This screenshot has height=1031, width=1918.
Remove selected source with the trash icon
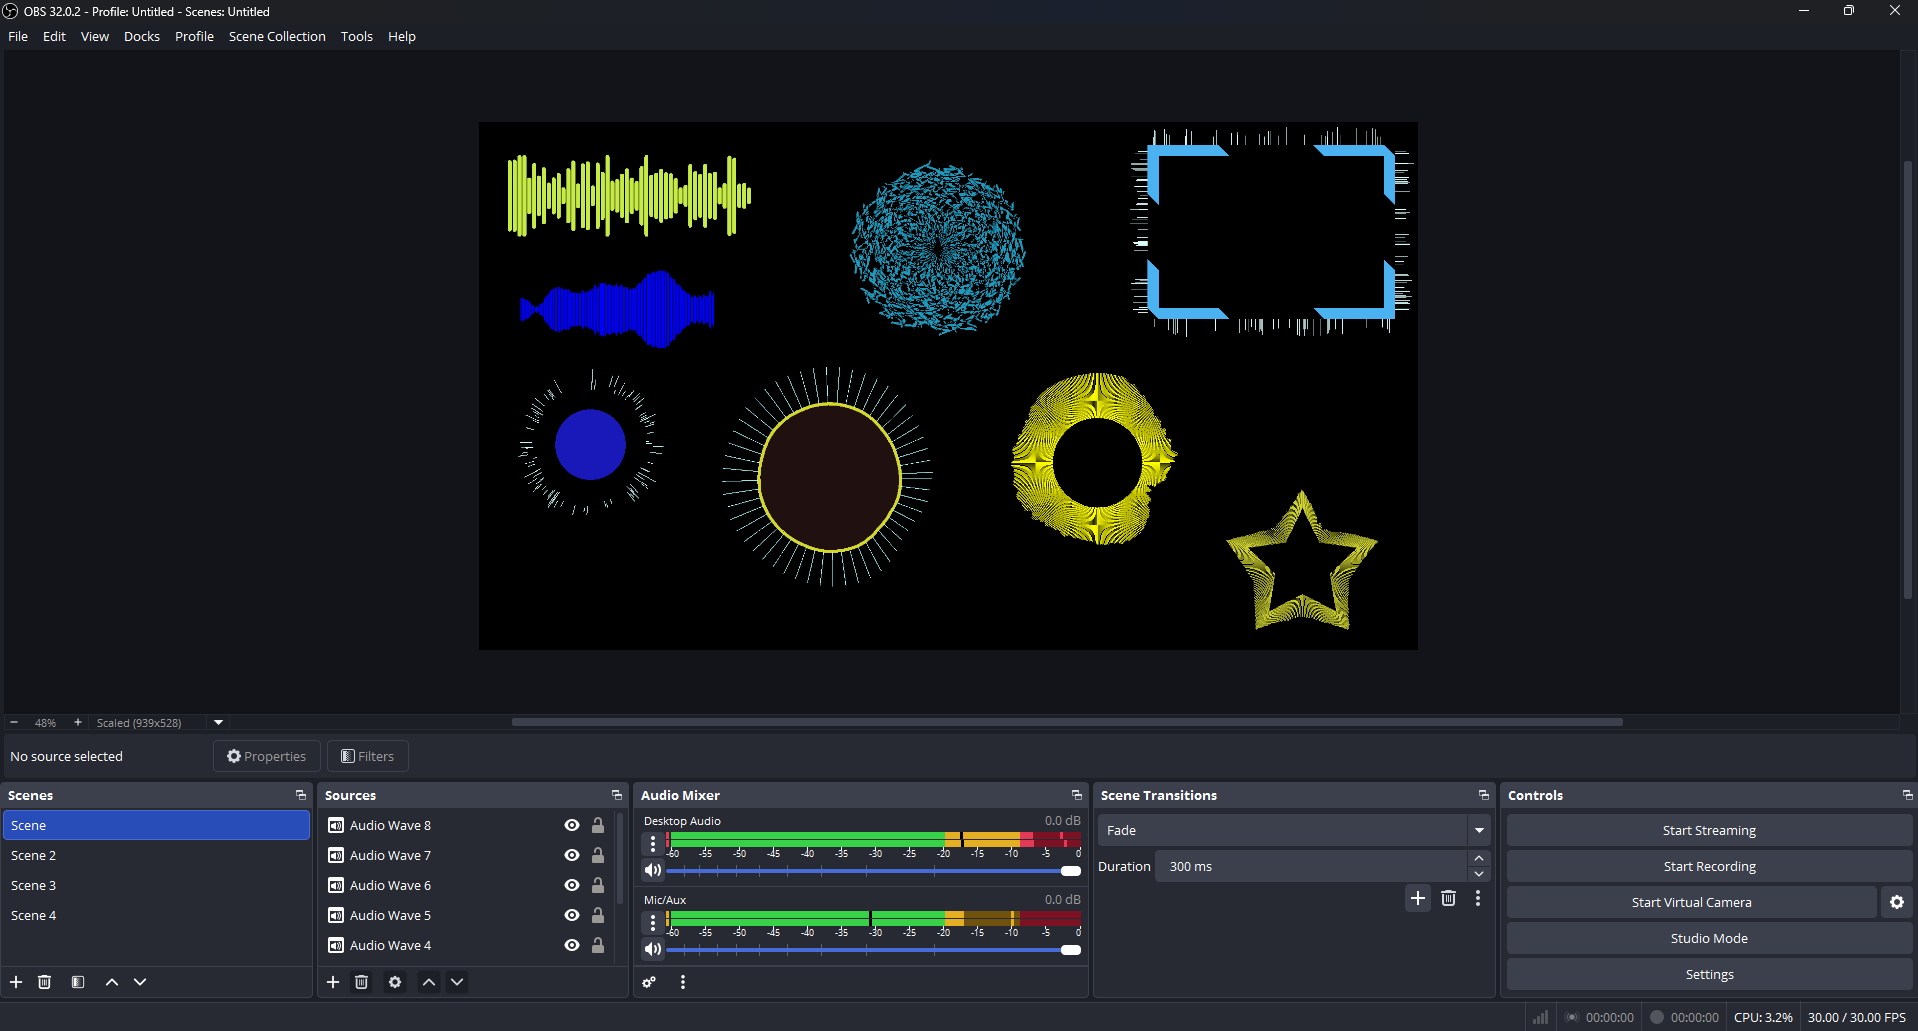[x=361, y=982]
